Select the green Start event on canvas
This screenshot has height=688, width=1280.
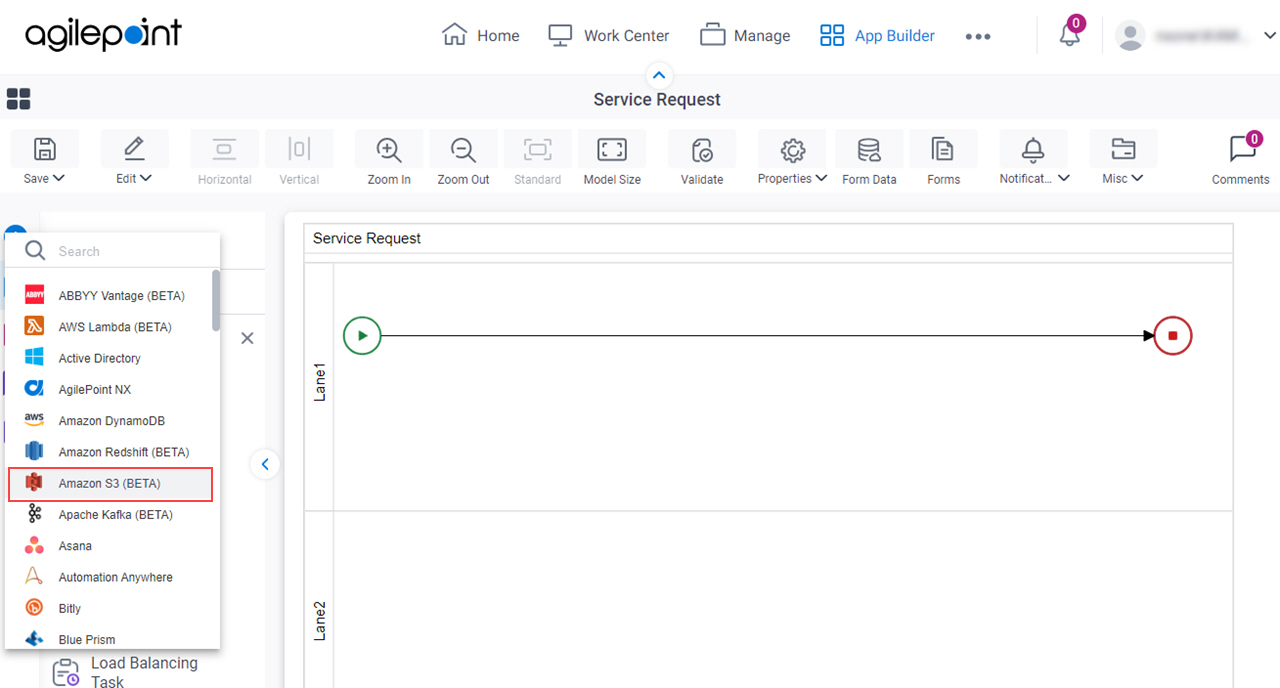click(362, 336)
